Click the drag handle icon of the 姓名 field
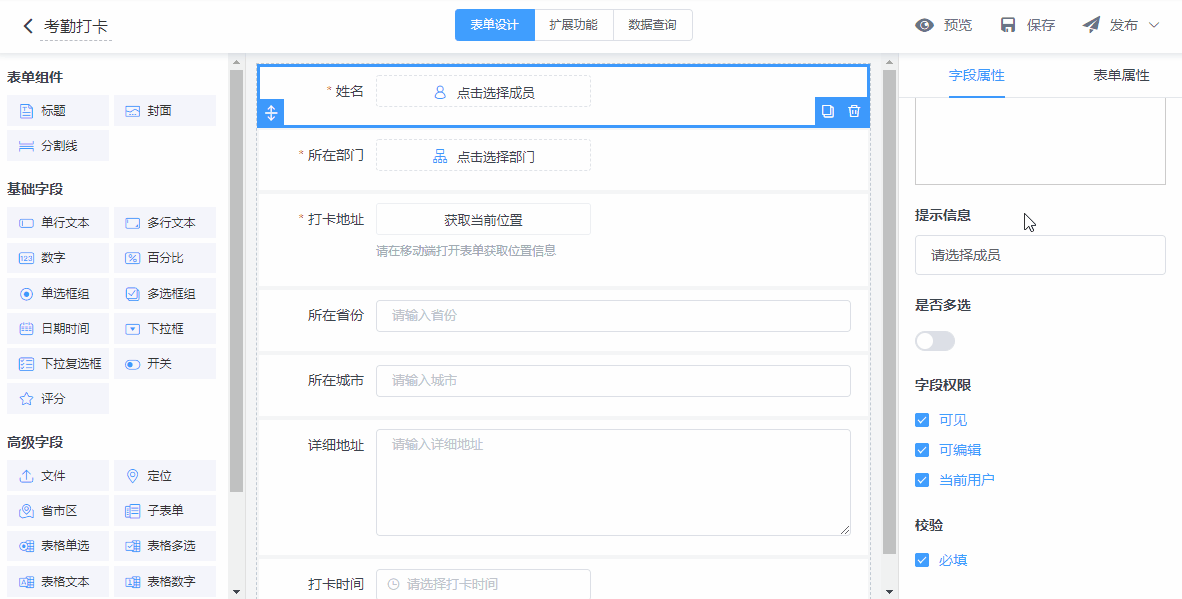 click(x=271, y=112)
